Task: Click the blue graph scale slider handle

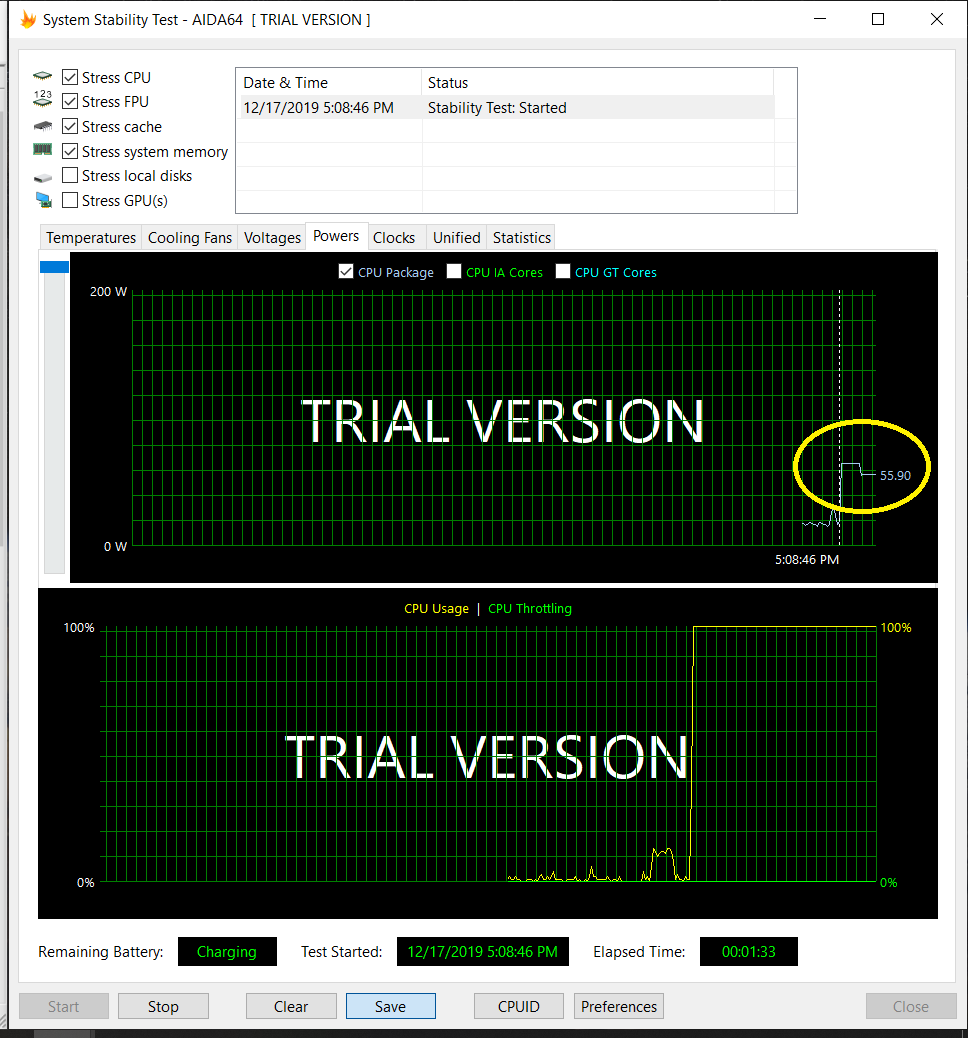Action: click(54, 267)
